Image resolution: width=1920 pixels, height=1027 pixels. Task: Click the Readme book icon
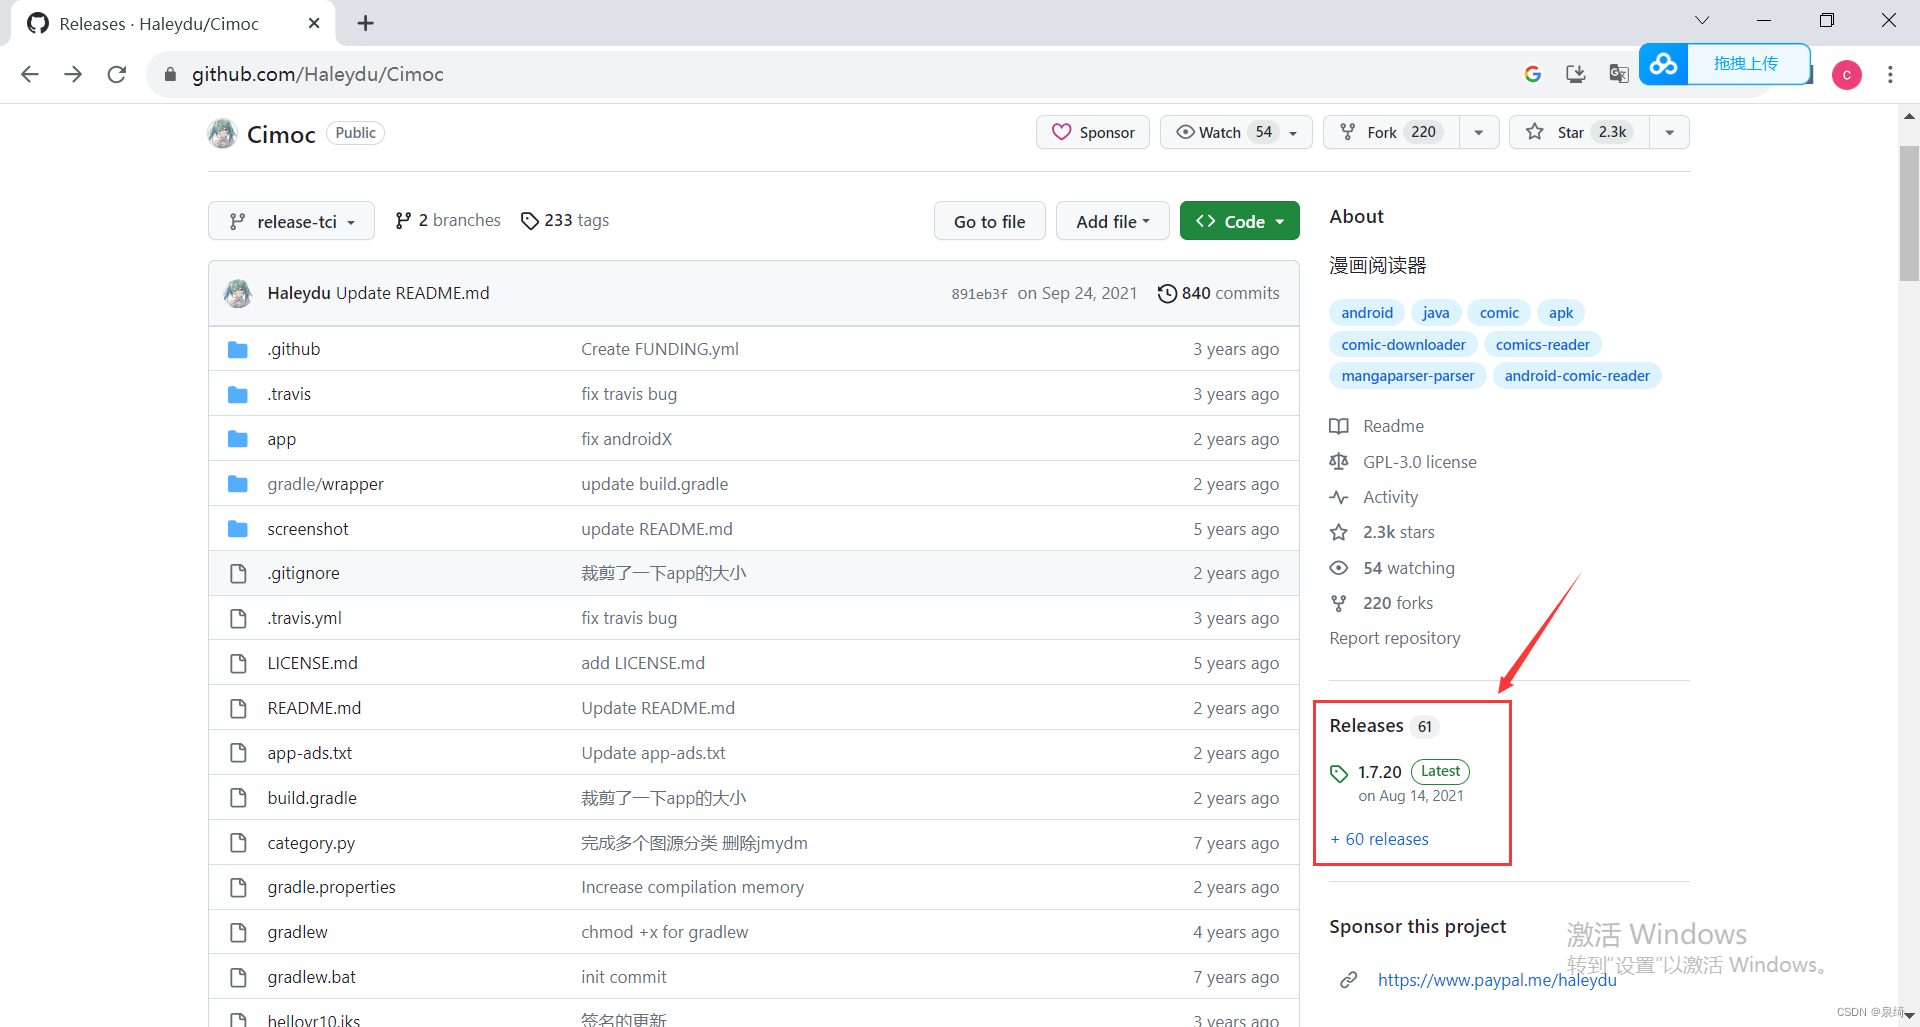(x=1339, y=426)
